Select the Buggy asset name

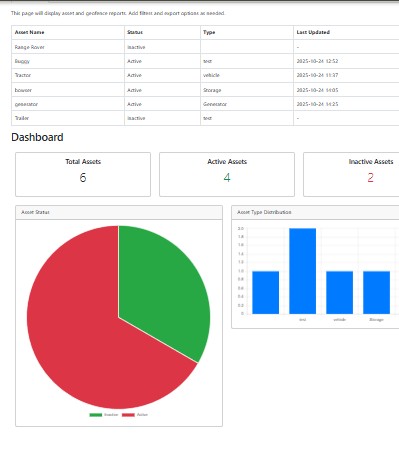22,61
